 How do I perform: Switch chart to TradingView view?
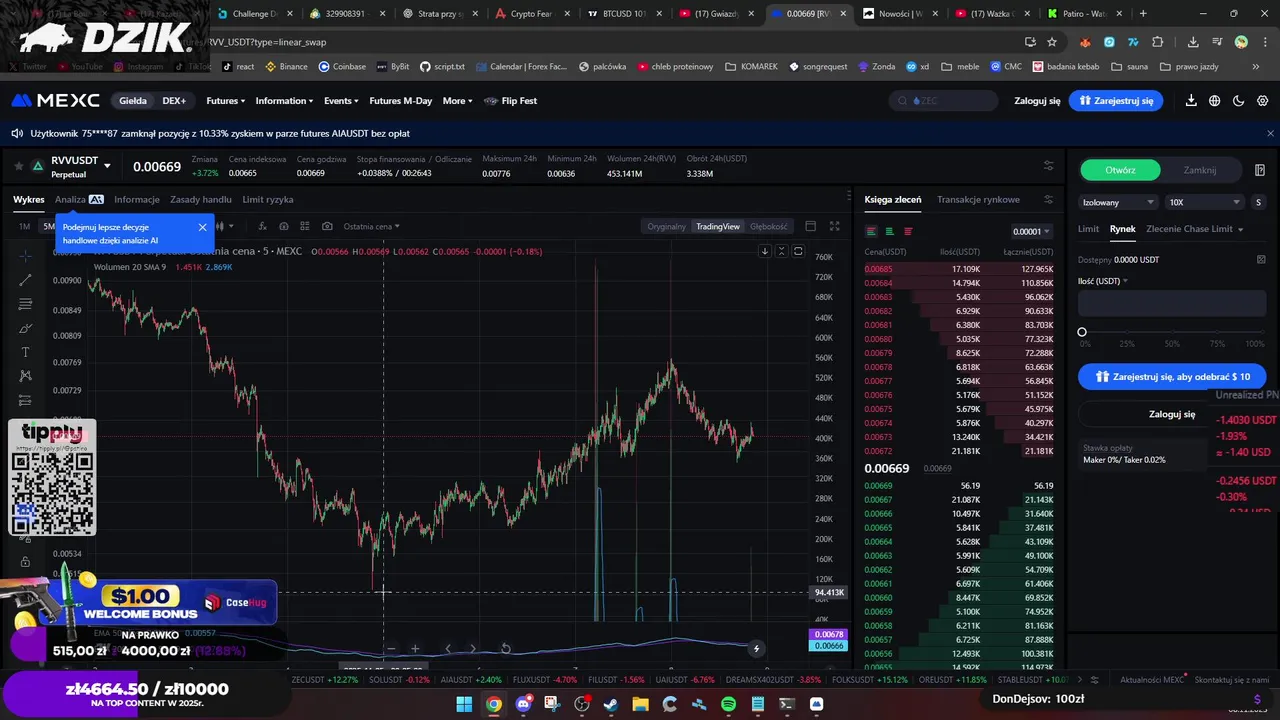coord(718,226)
